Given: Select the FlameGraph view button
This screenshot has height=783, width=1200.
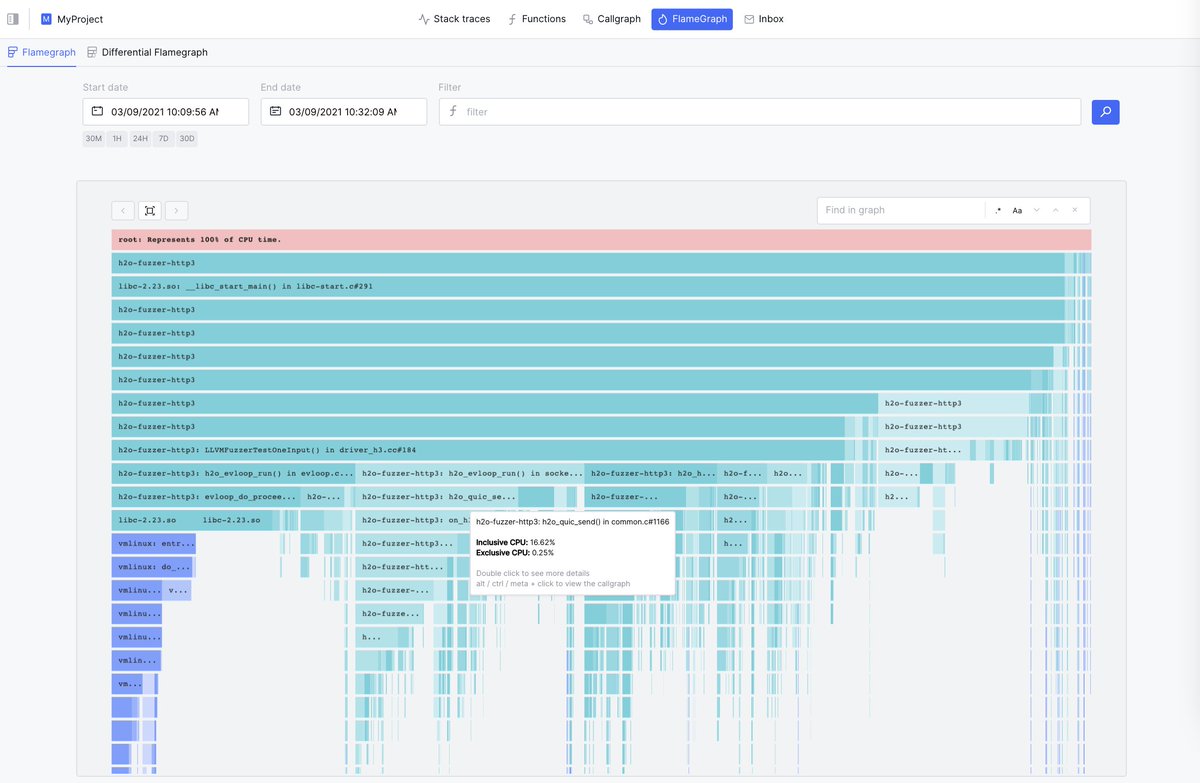Looking at the screenshot, I should [x=692, y=19].
